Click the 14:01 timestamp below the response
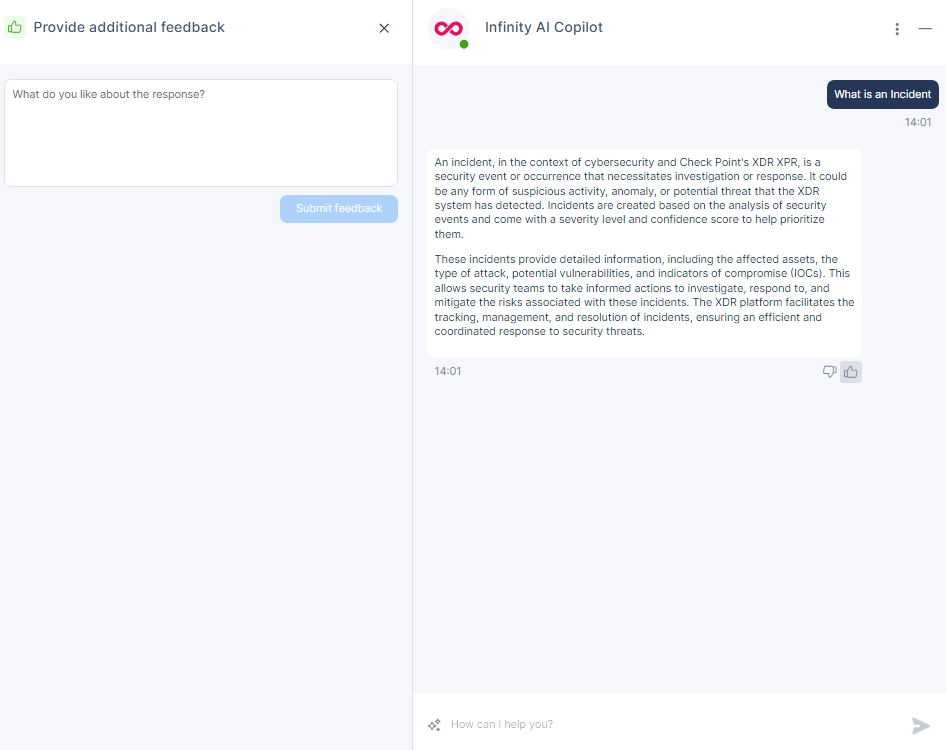 [448, 371]
